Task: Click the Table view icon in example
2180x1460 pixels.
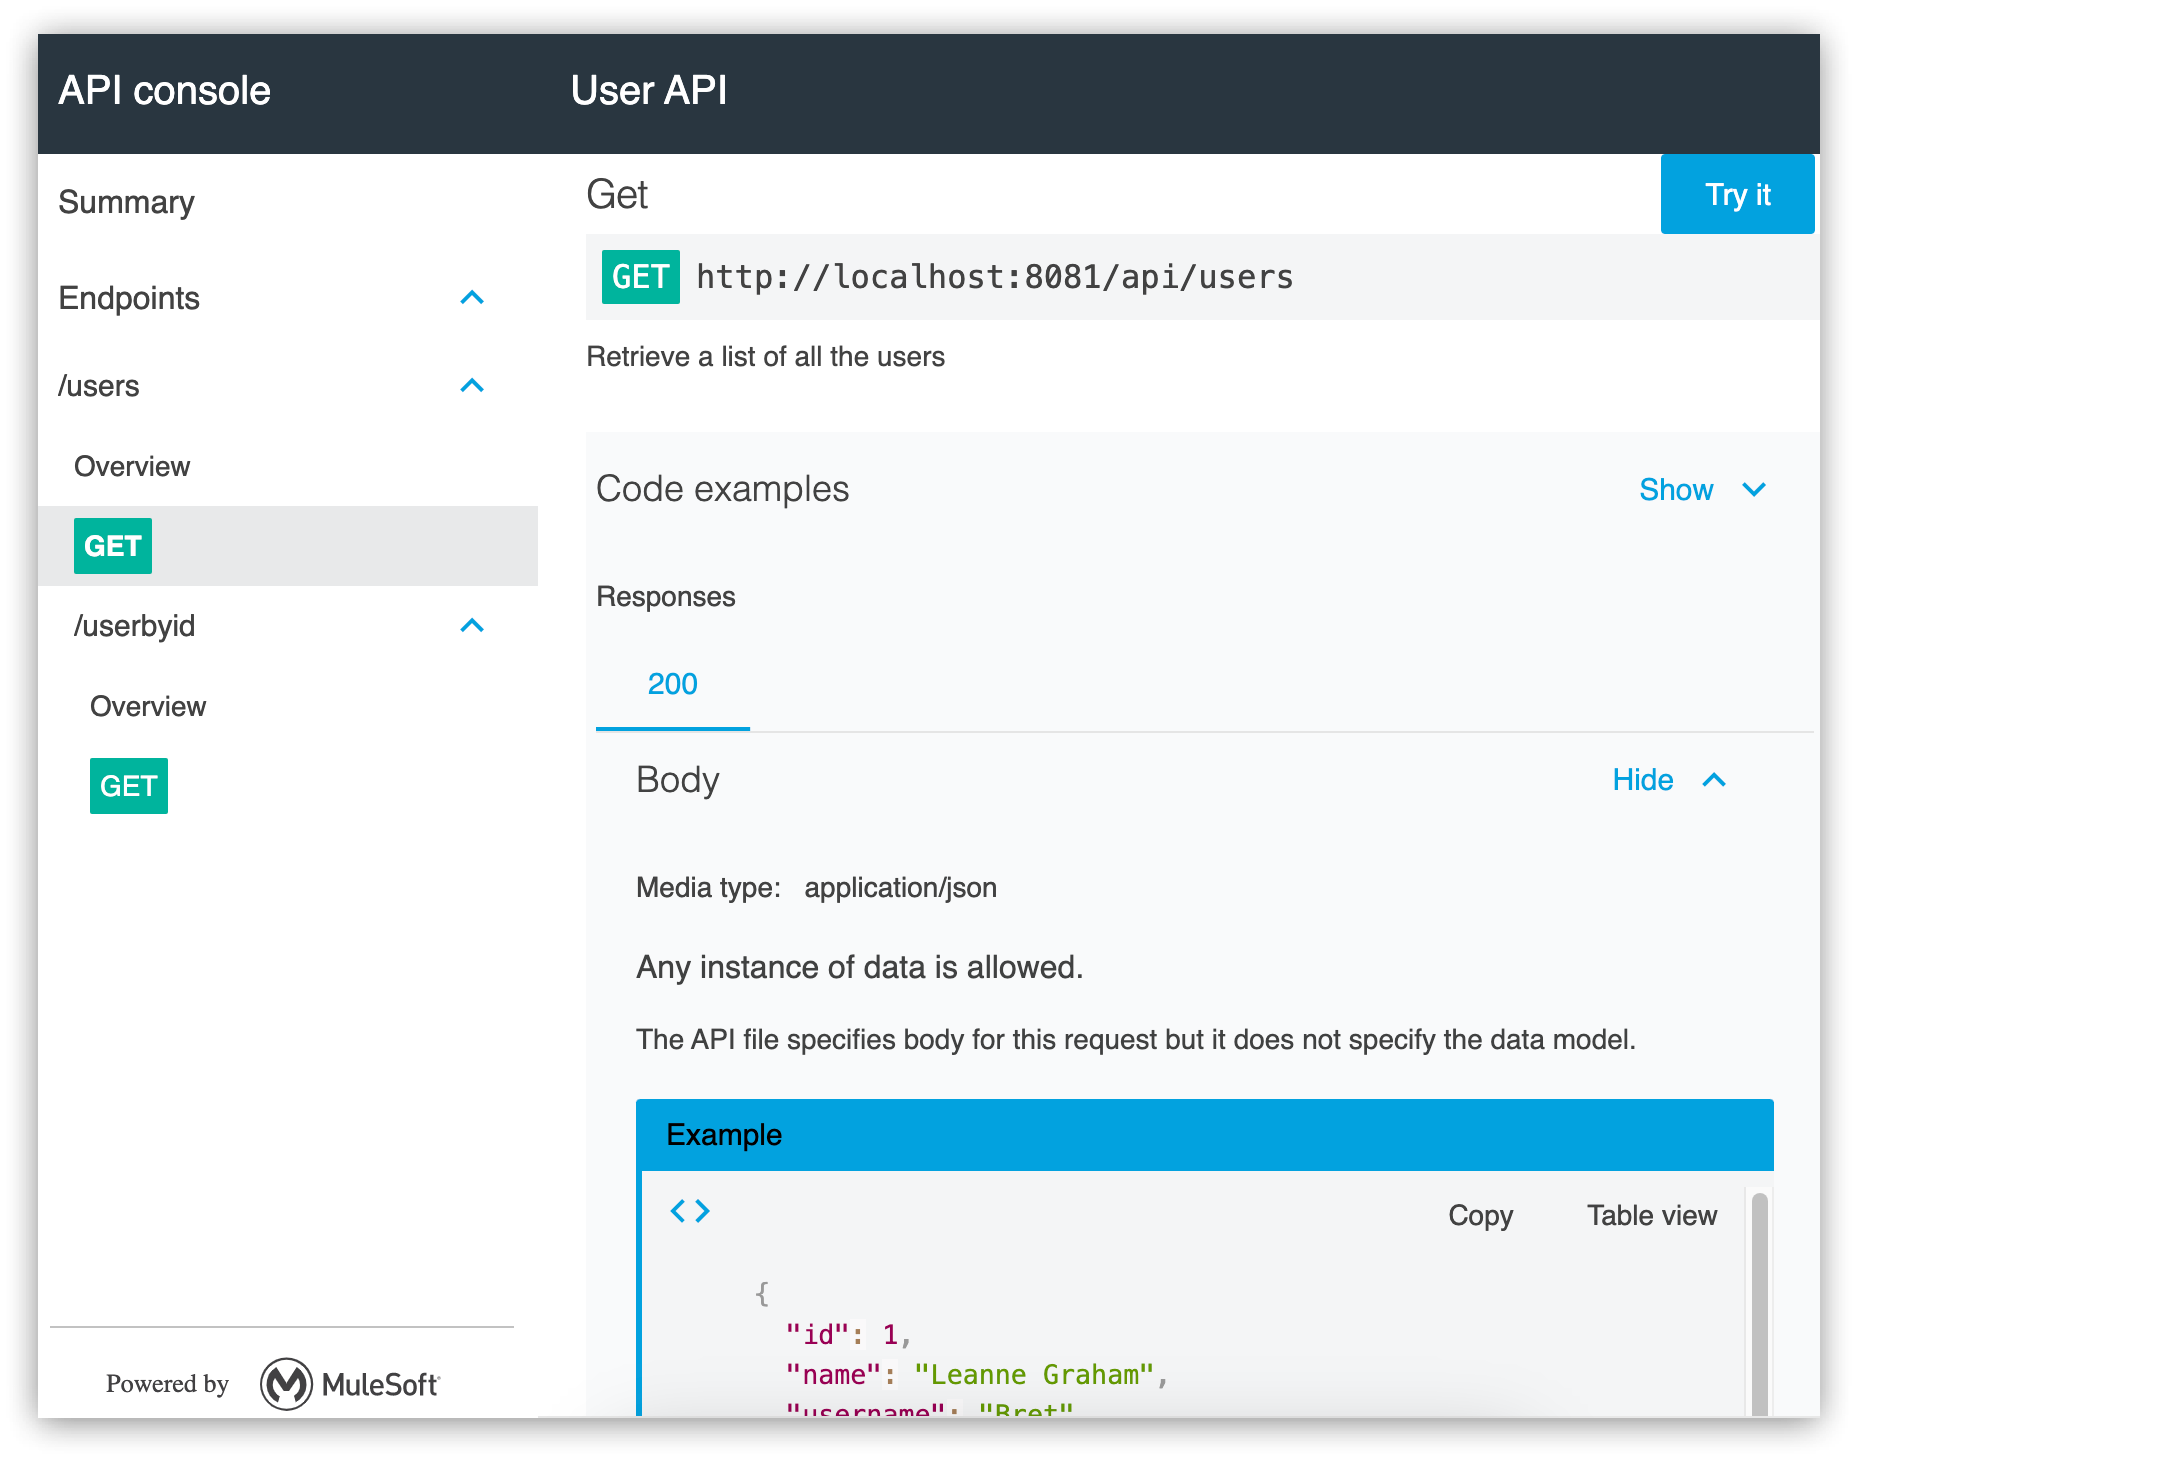Action: [1650, 1214]
